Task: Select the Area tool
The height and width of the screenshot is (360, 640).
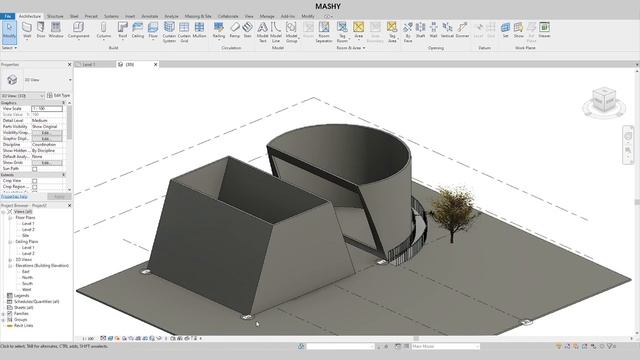Action: pyautogui.click(x=358, y=30)
